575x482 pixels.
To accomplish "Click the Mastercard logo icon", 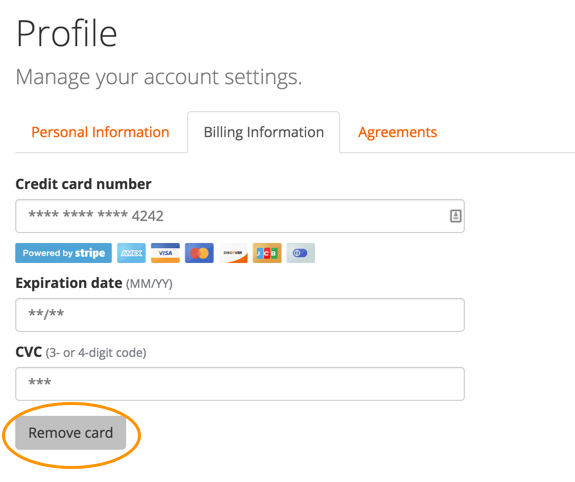I will 199,253.
